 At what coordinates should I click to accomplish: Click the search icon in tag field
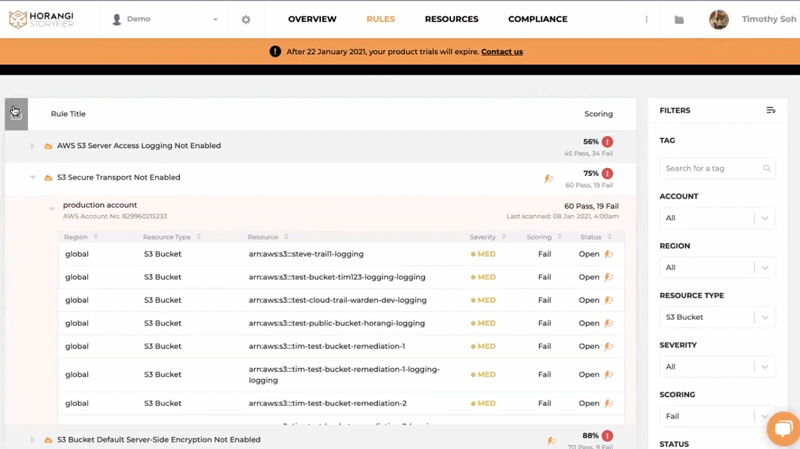767,168
